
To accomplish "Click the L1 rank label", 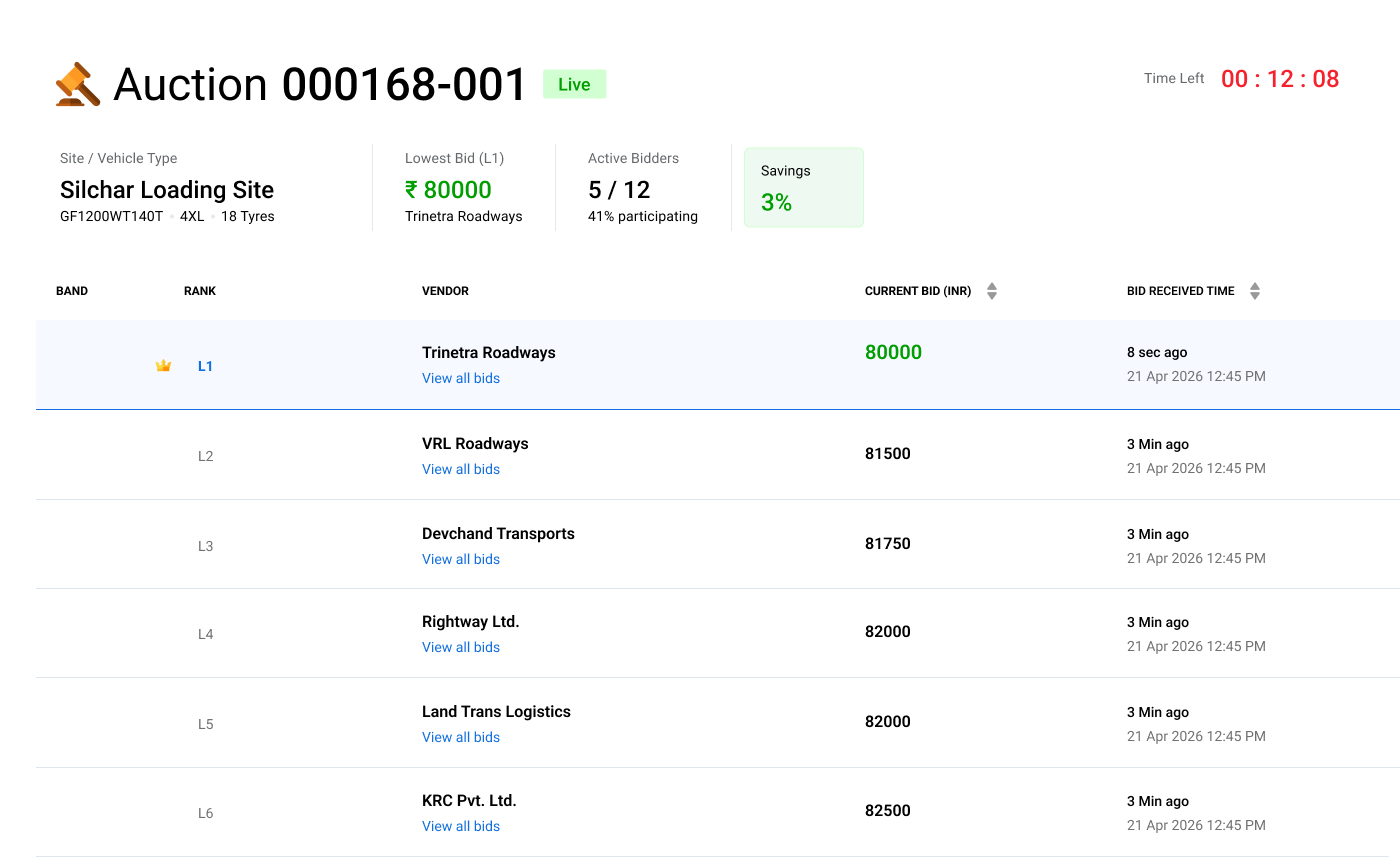I will pos(205,366).
